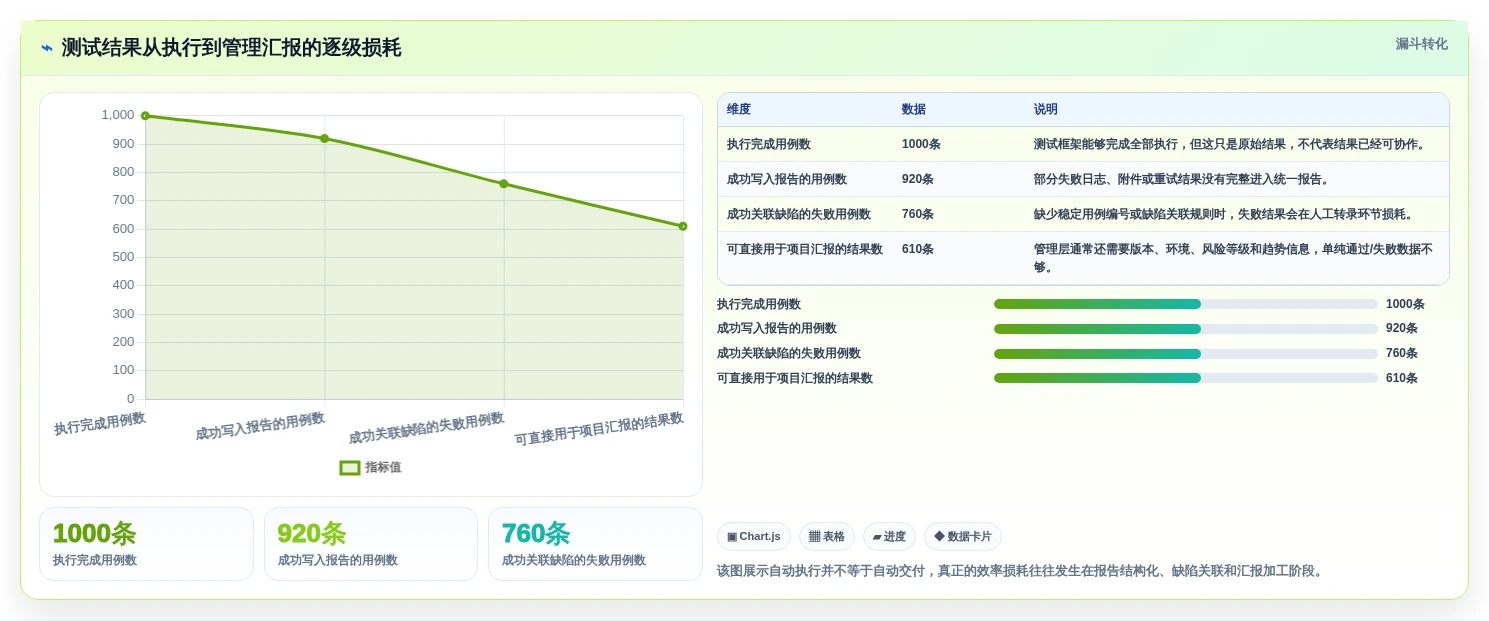The image size is (1489, 621).
Task: Click the 漏斗转化 label in the header
Action: click(x=1421, y=44)
